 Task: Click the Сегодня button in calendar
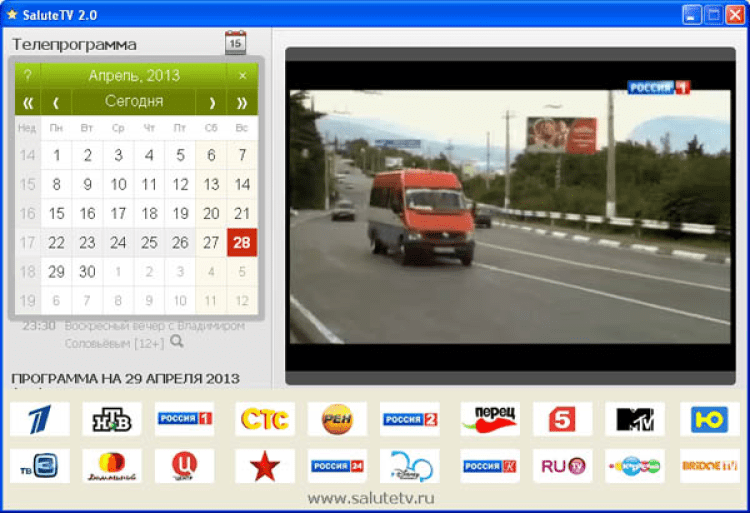pos(134,102)
